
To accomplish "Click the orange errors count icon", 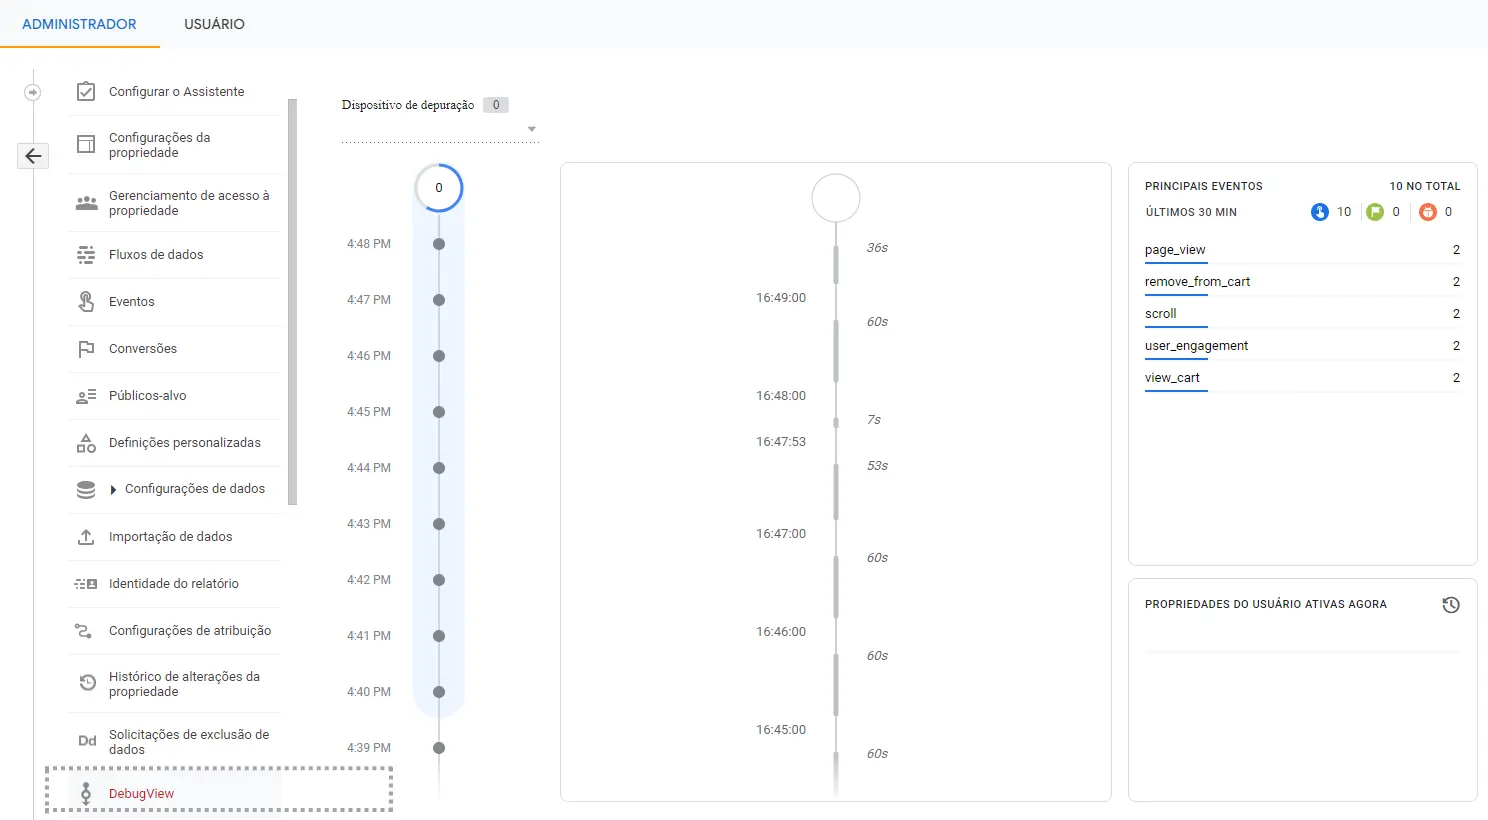I will point(1428,212).
